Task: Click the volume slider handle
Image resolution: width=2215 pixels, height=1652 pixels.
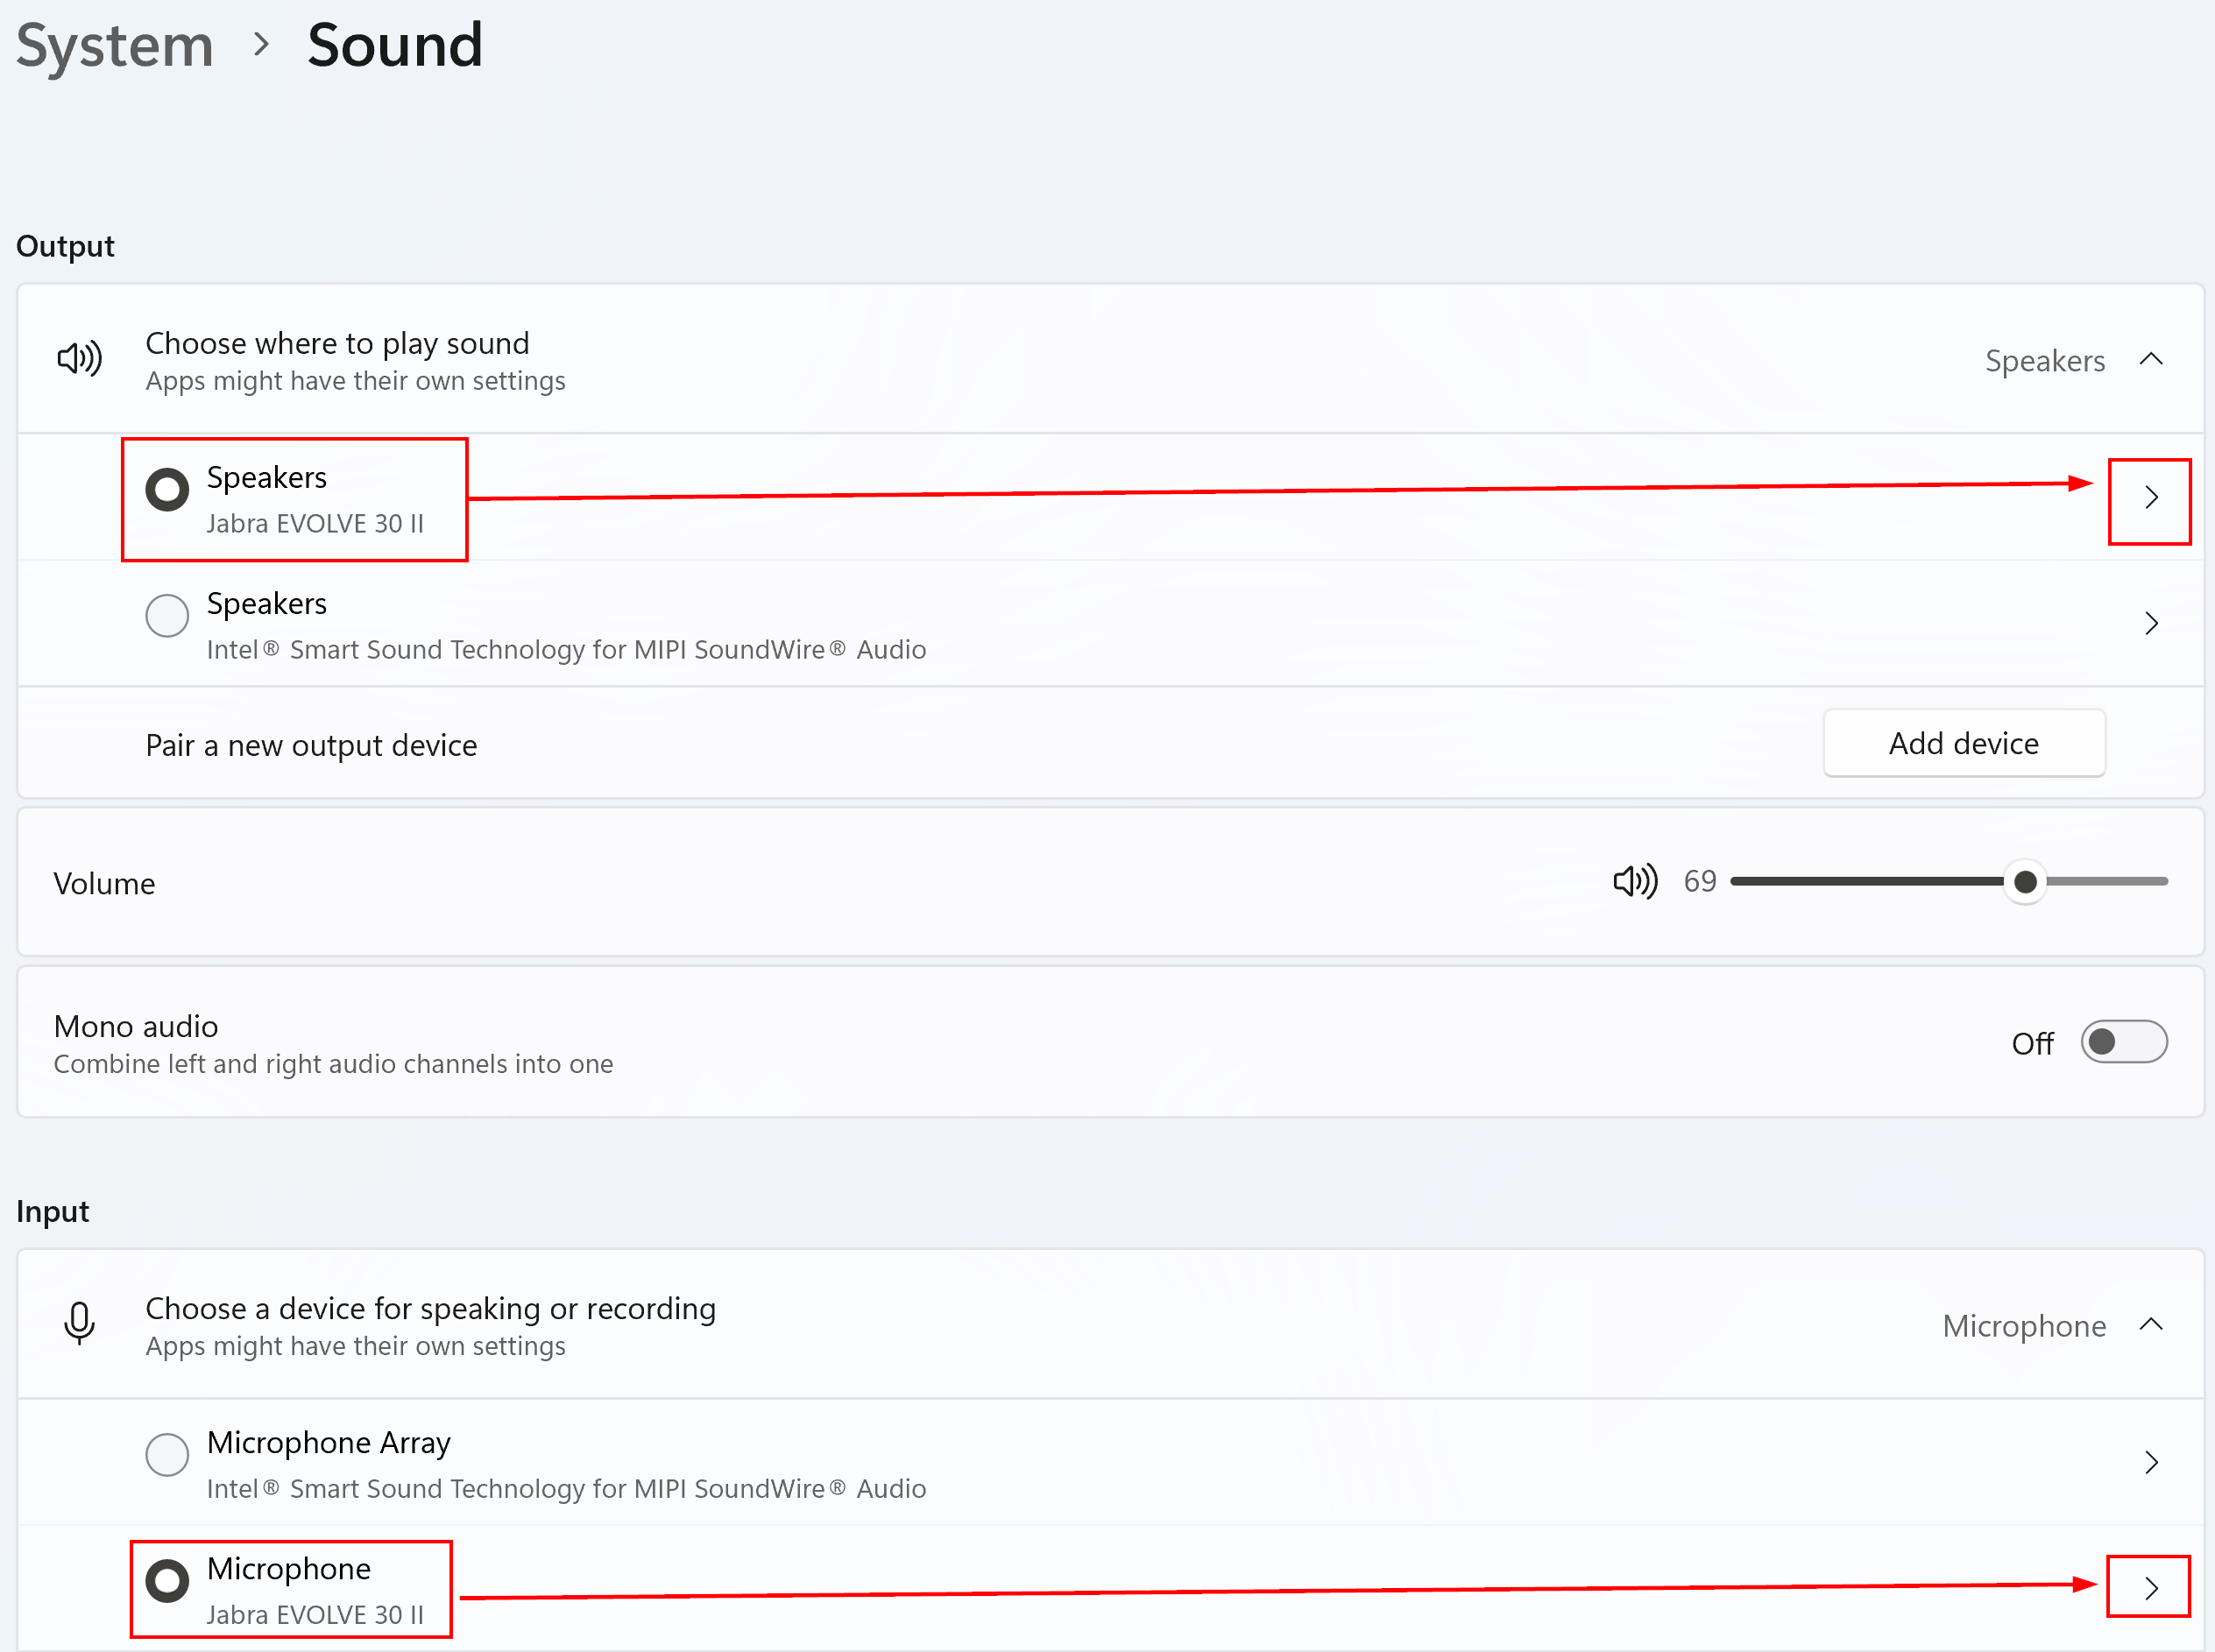Action: click(2025, 882)
